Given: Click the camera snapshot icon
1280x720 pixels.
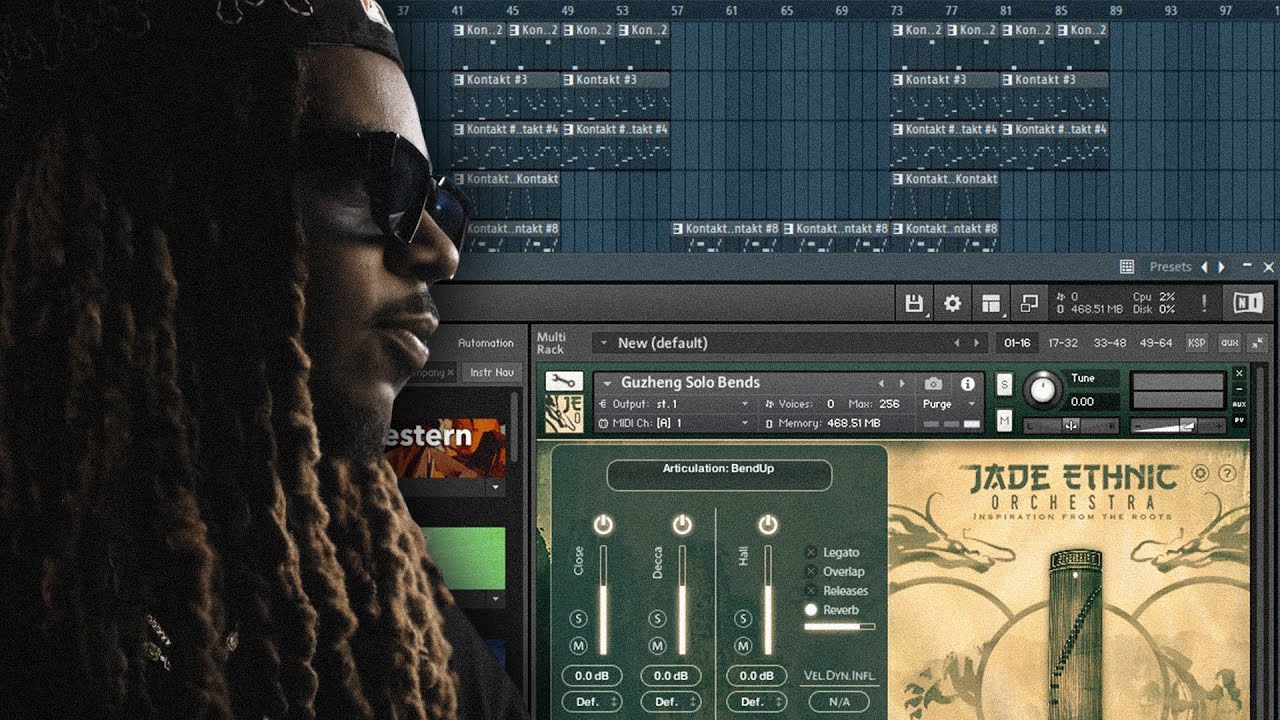Looking at the screenshot, I should click(933, 383).
